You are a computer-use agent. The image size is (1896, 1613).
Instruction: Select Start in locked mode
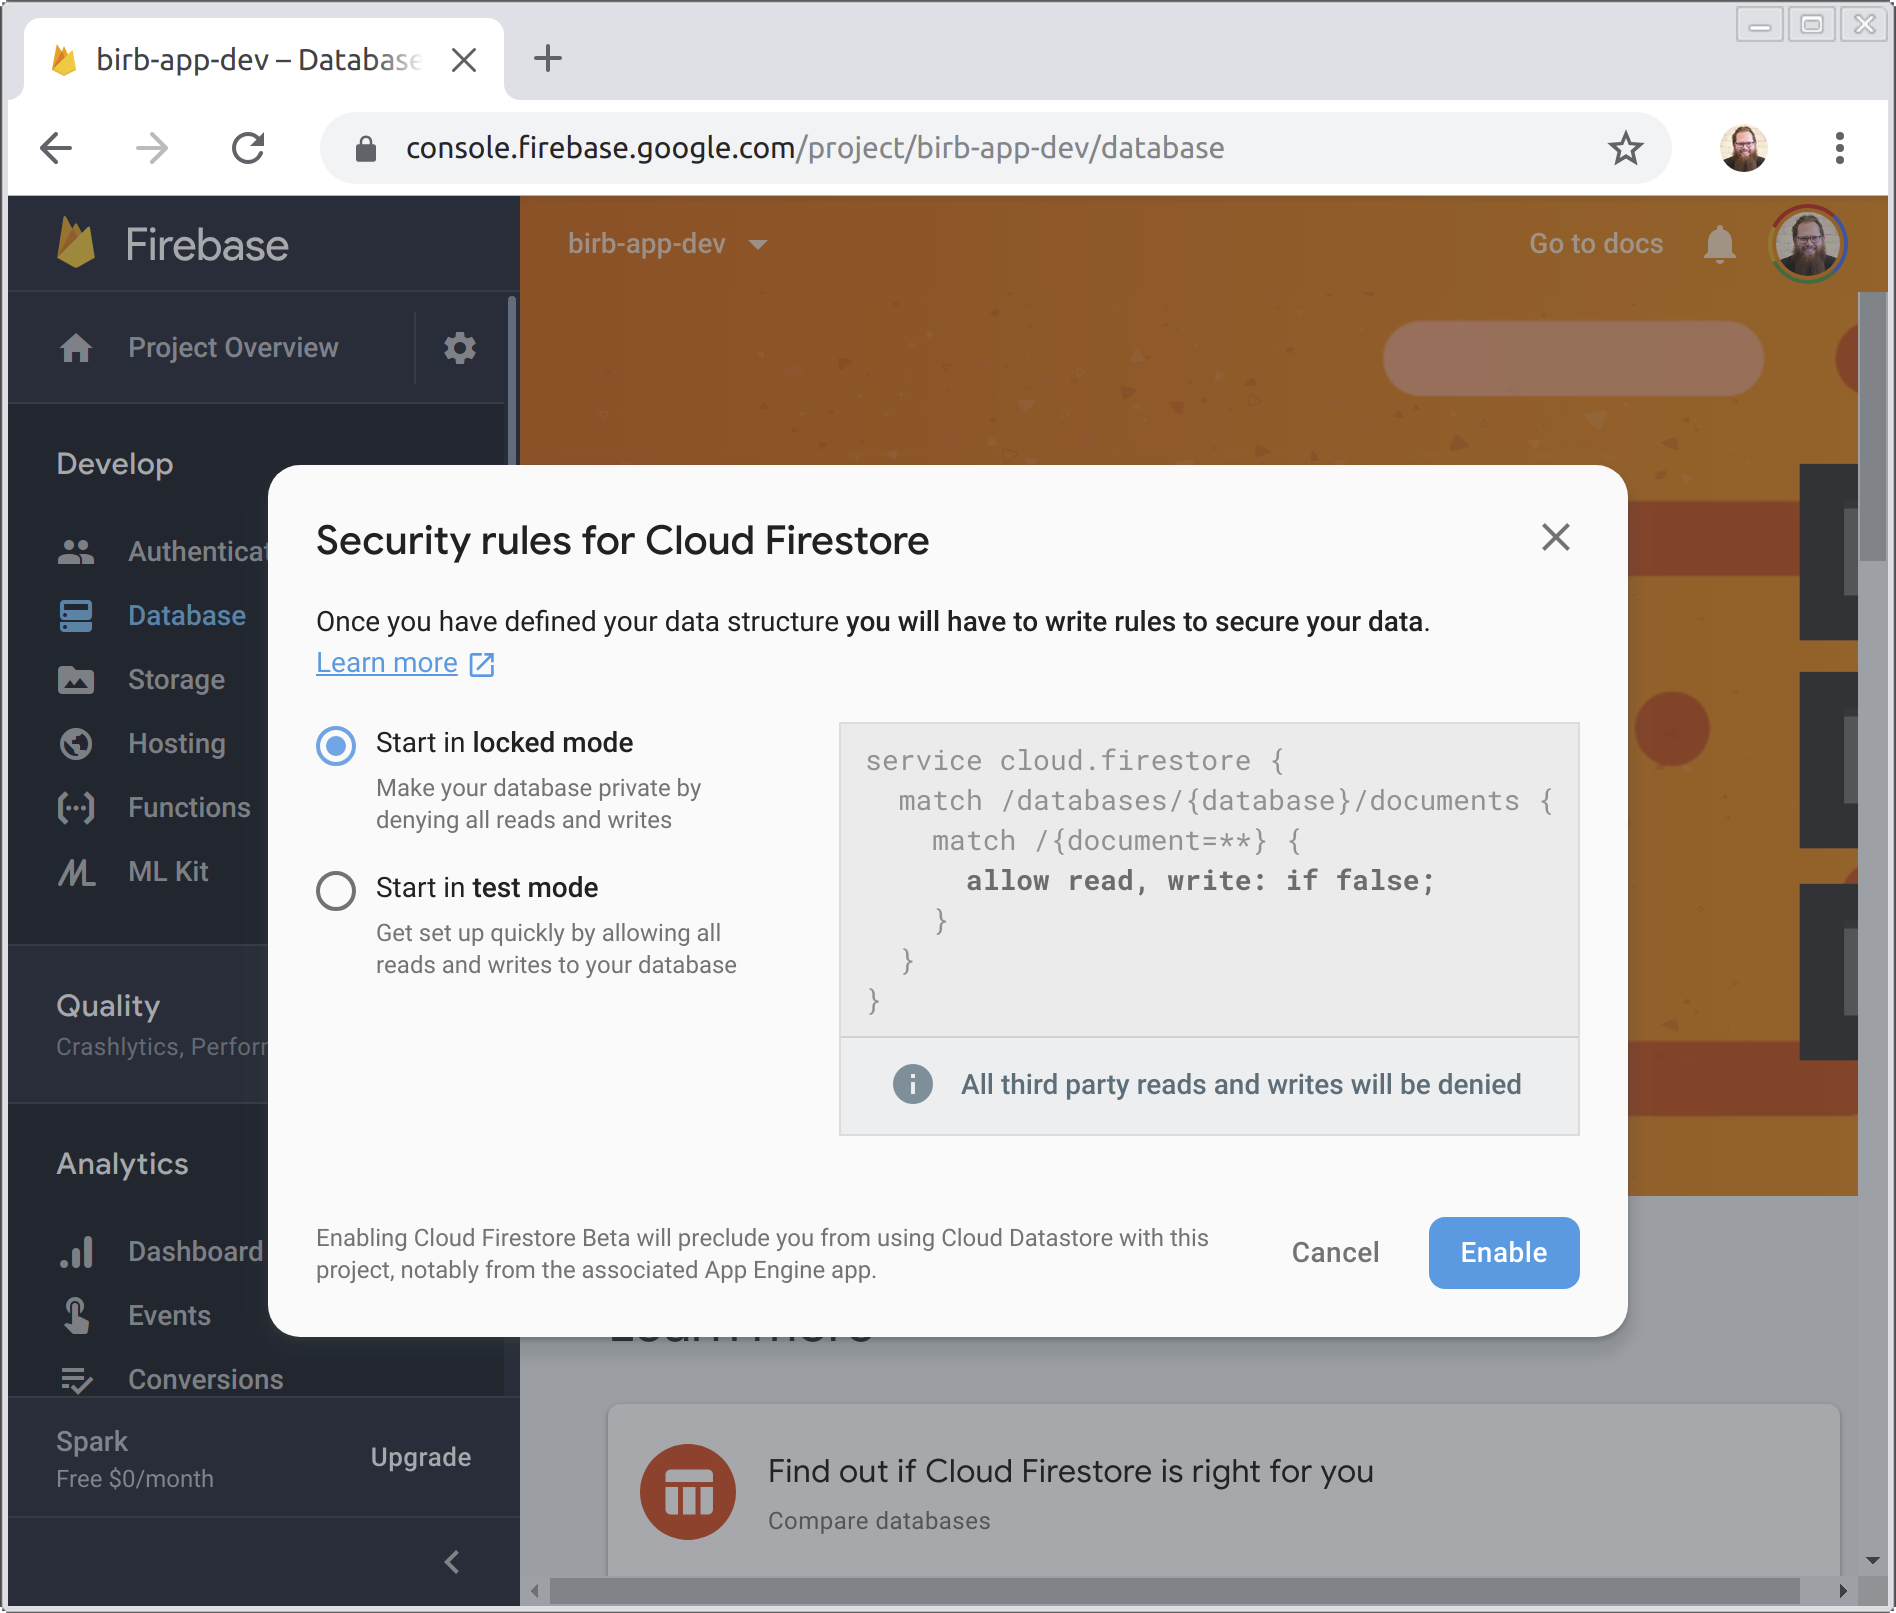336,745
